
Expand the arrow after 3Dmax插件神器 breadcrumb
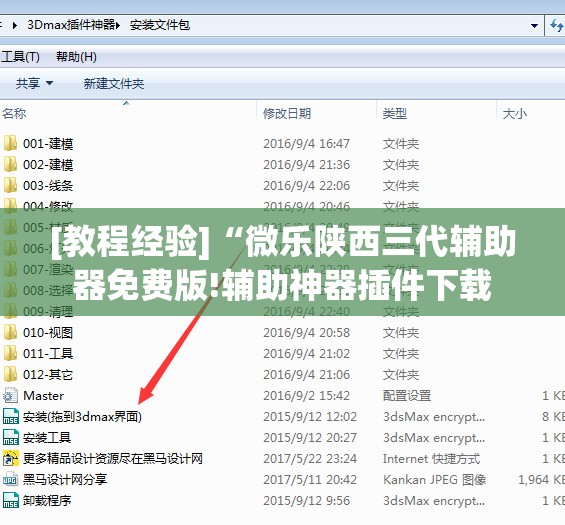(x=118, y=25)
